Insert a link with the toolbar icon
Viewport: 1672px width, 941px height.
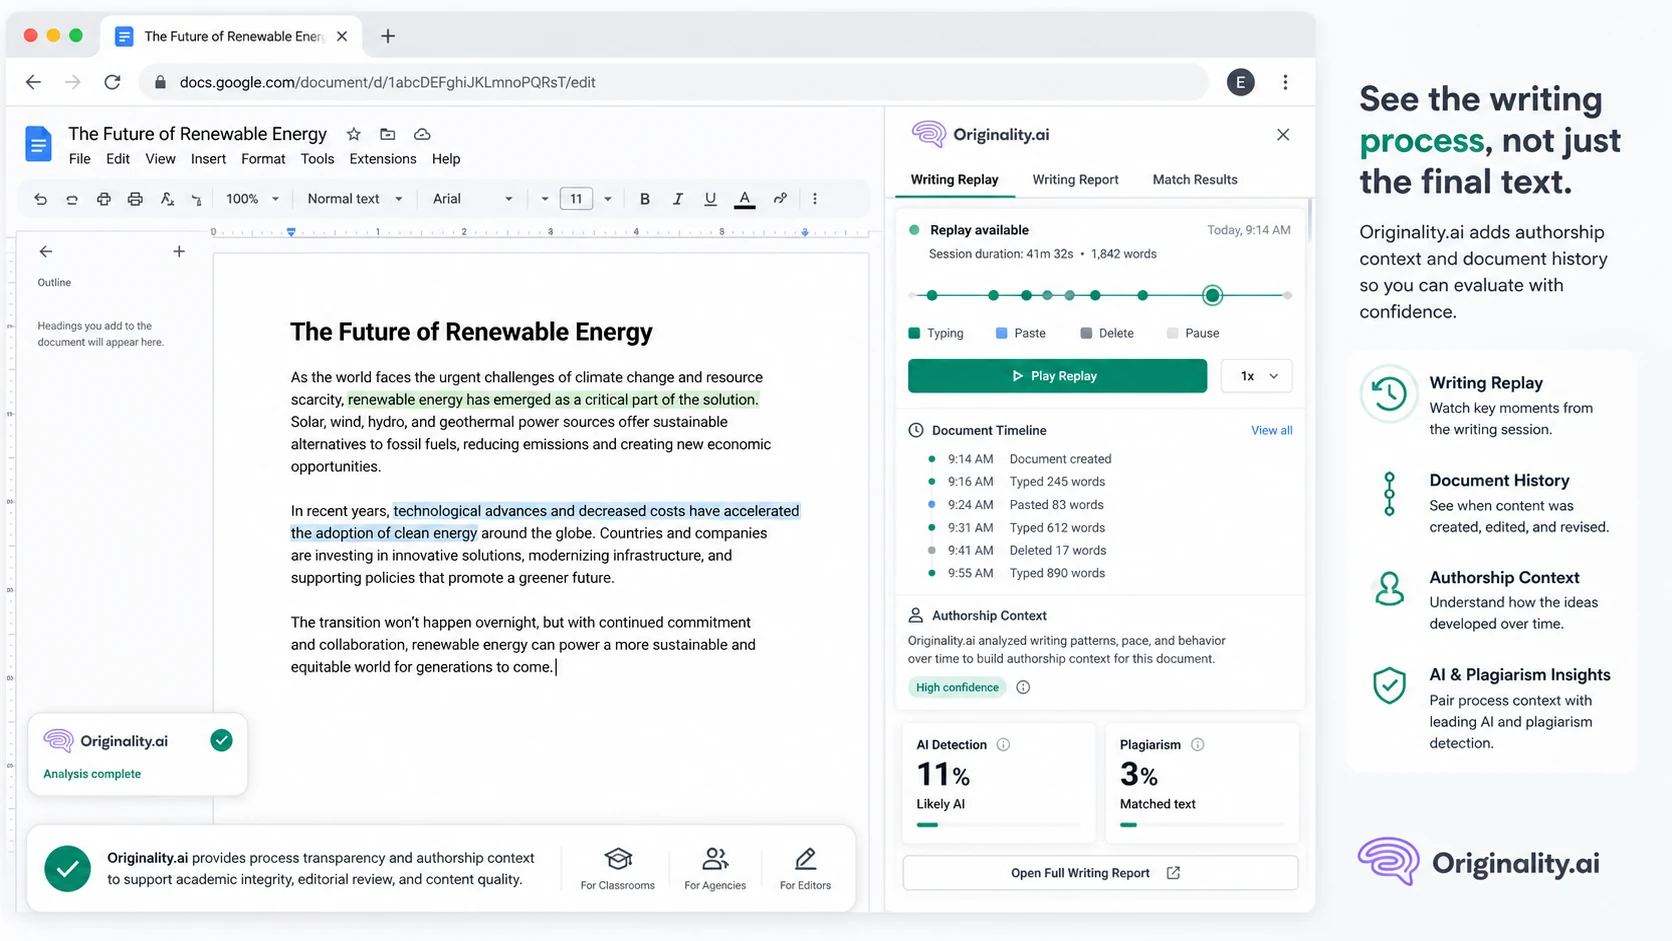[780, 199]
